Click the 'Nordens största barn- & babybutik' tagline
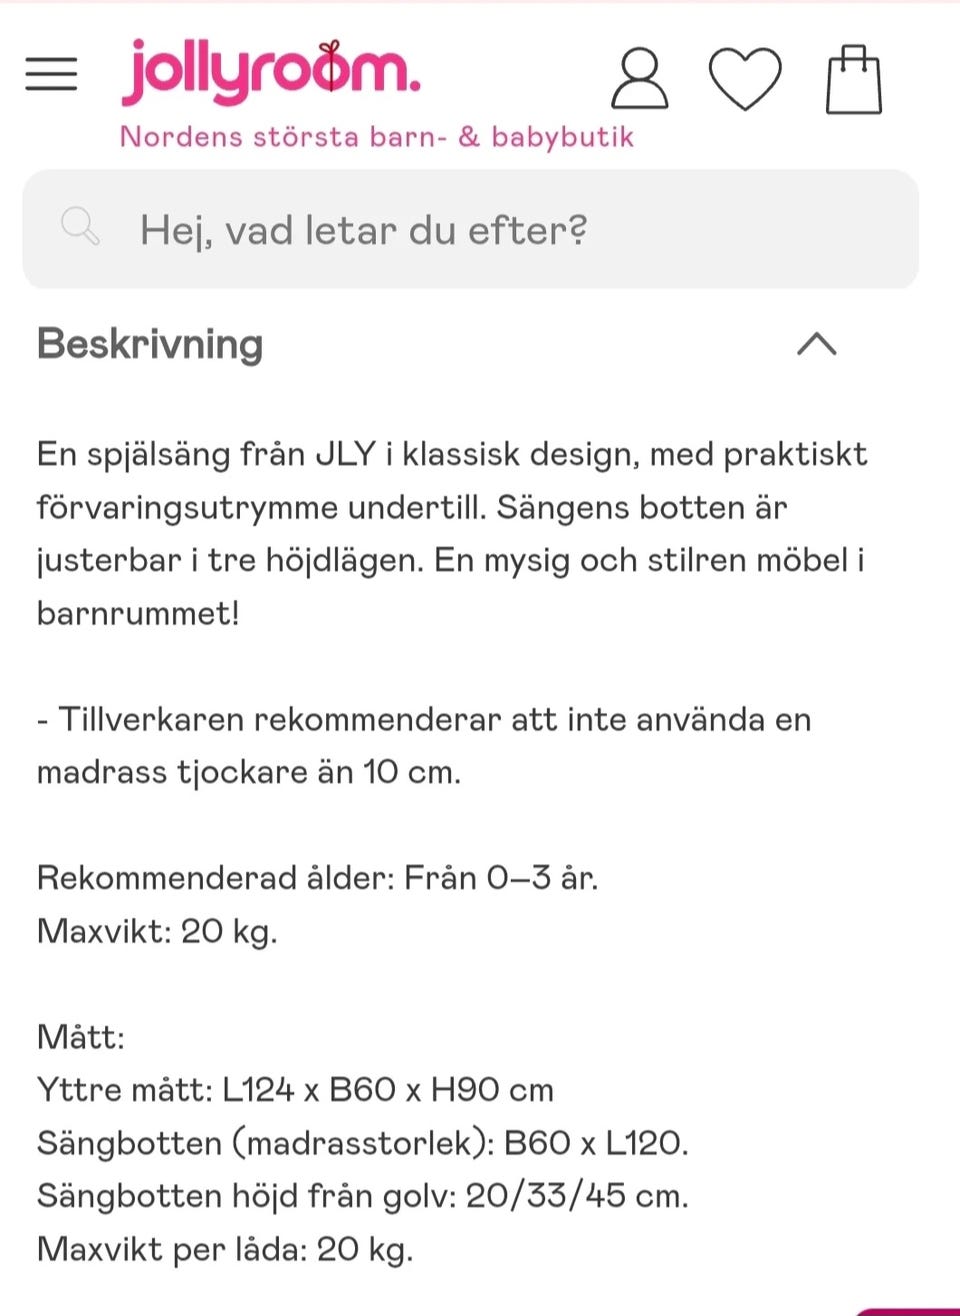 pyautogui.click(x=376, y=137)
